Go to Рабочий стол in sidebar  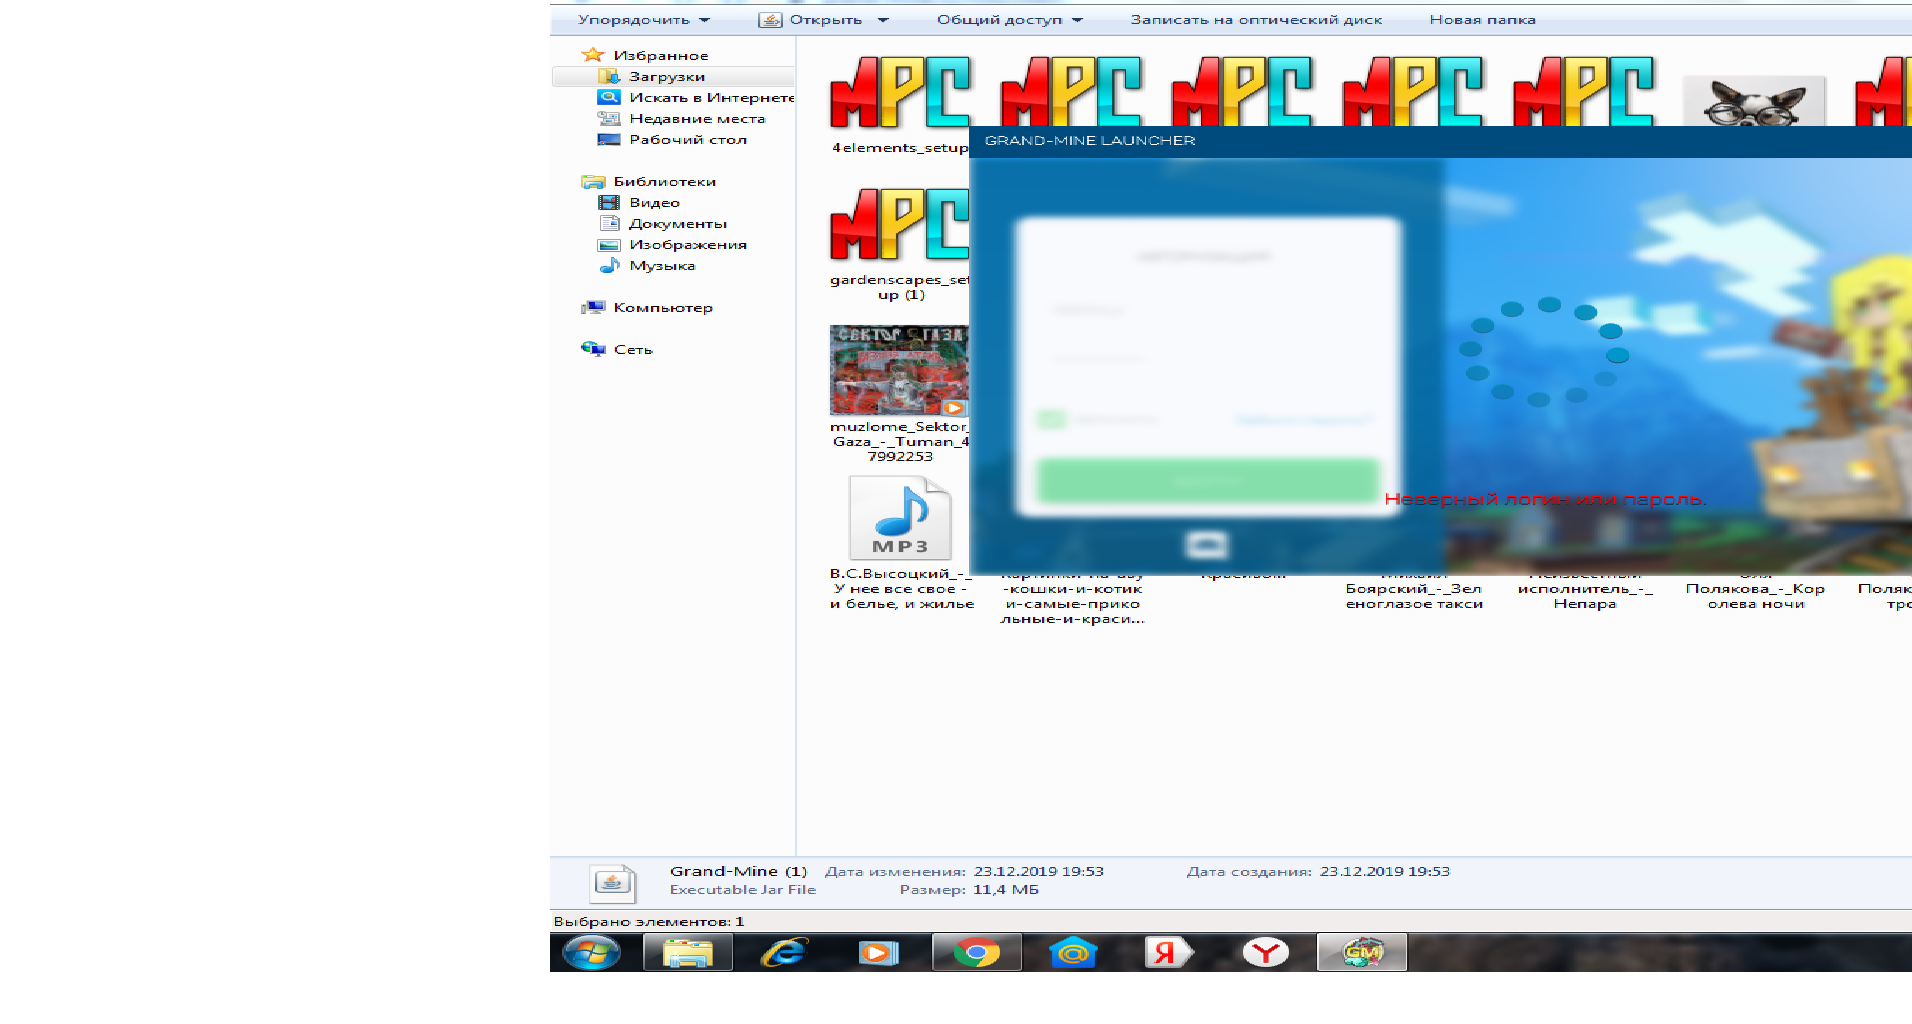(688, 139)
